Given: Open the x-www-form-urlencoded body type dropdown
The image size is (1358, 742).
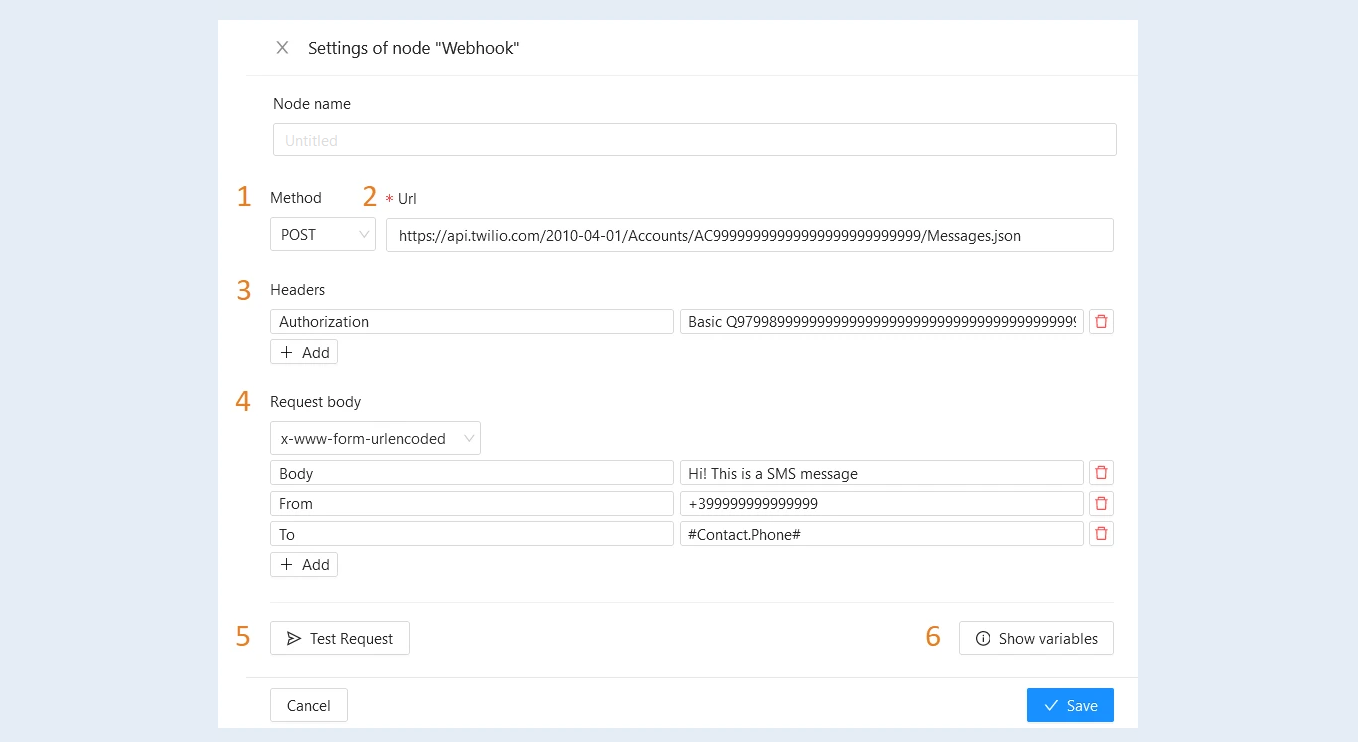Looking at the screenshot, I should click(375, 438).
